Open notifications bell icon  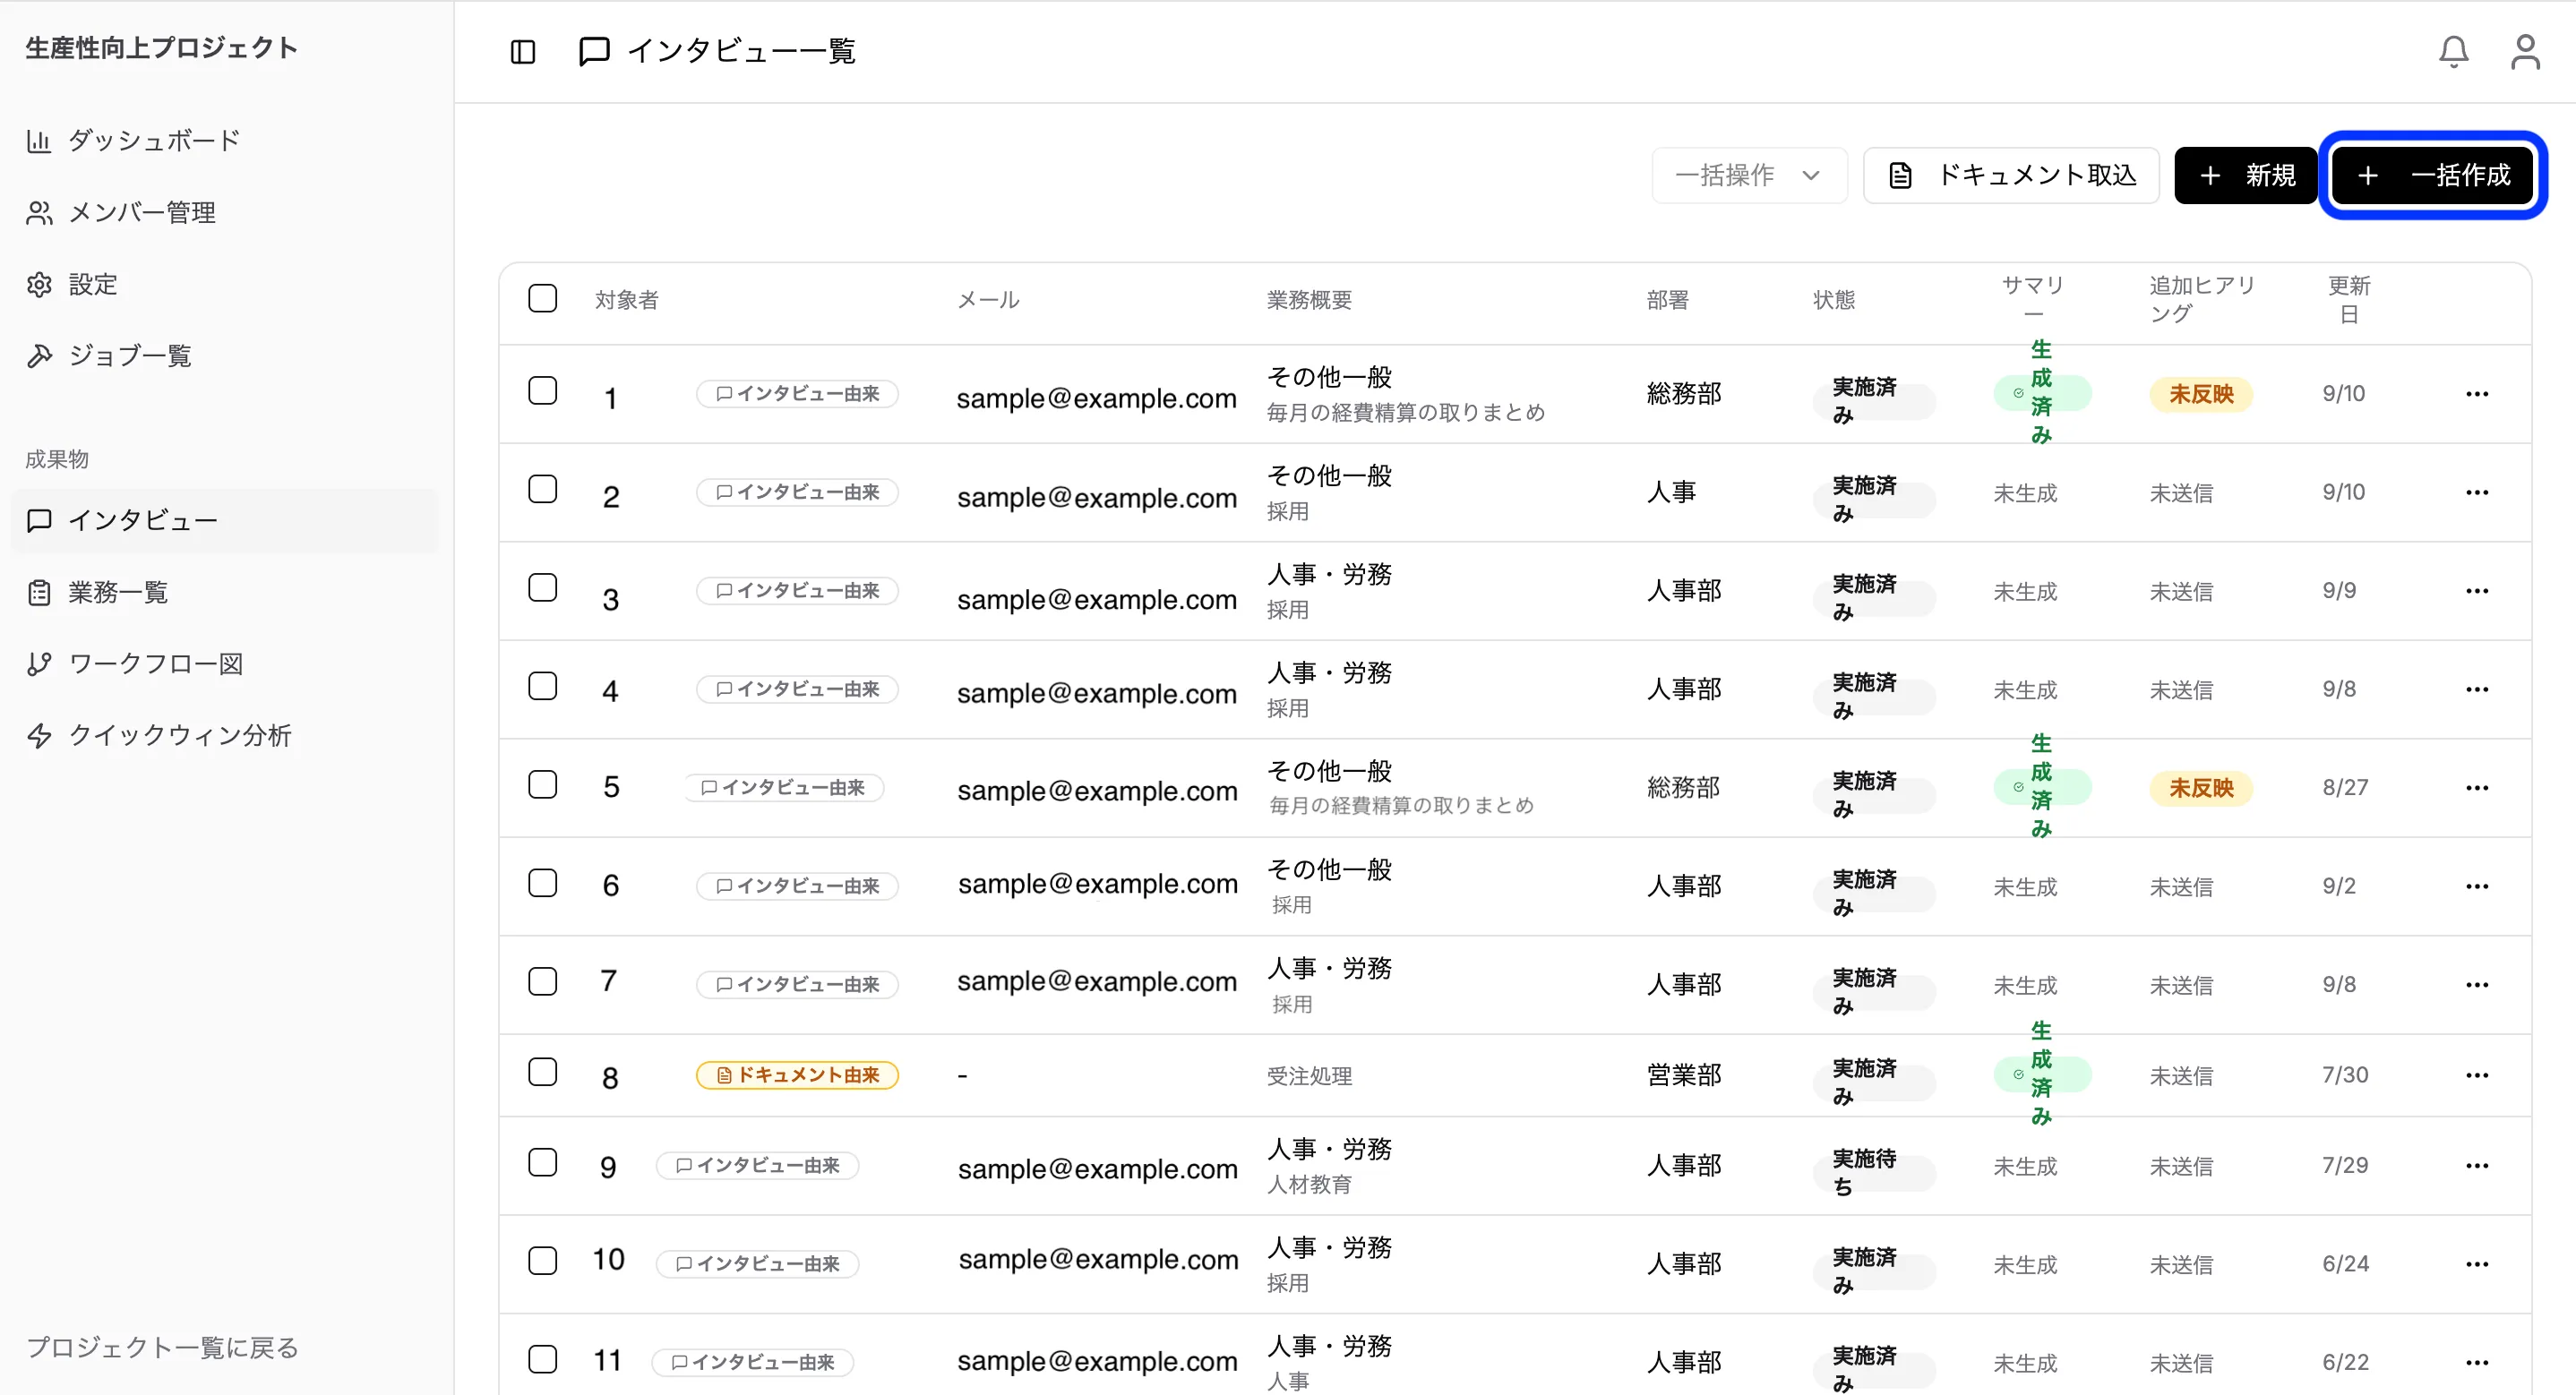(2453, 51)
